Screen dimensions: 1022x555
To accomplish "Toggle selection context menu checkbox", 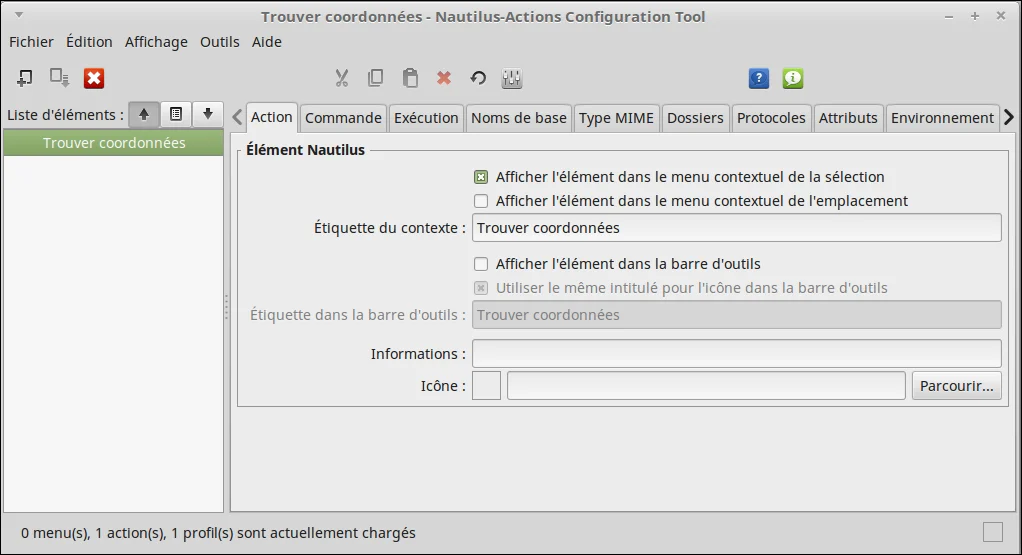I will tap(481, 177).
